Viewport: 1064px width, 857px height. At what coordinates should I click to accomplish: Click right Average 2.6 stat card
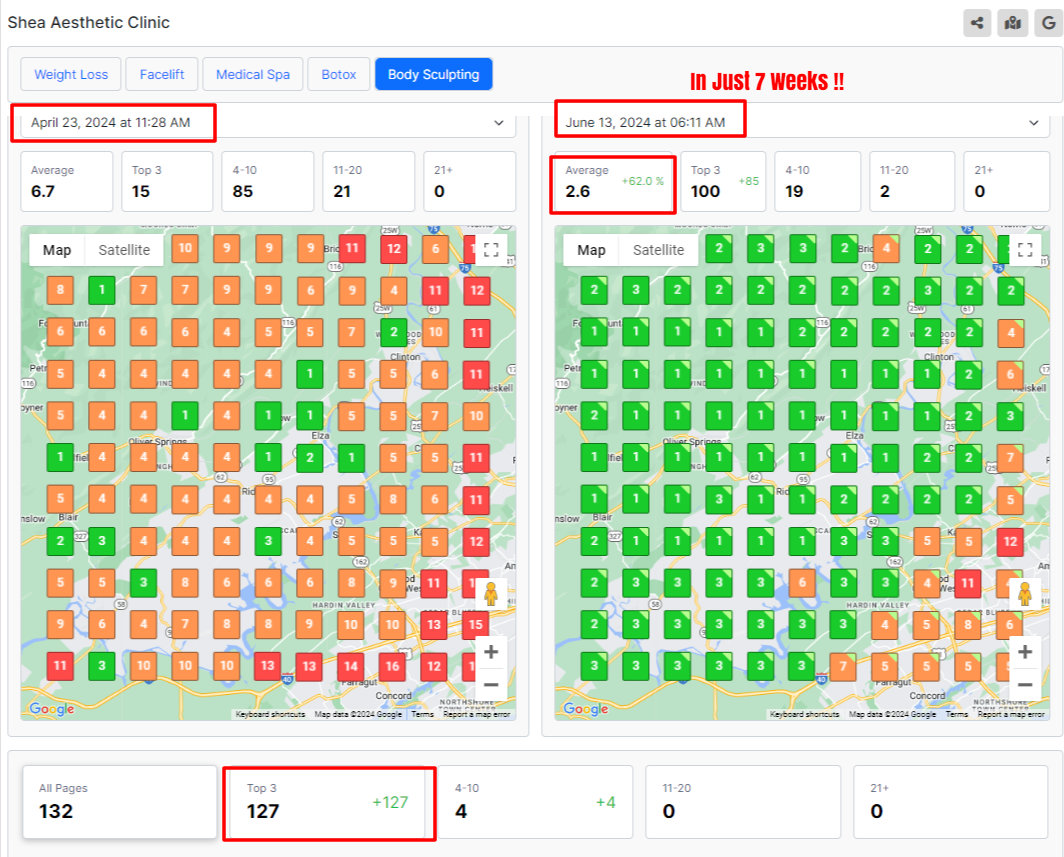pyautogui.click(x=613, y=183)
